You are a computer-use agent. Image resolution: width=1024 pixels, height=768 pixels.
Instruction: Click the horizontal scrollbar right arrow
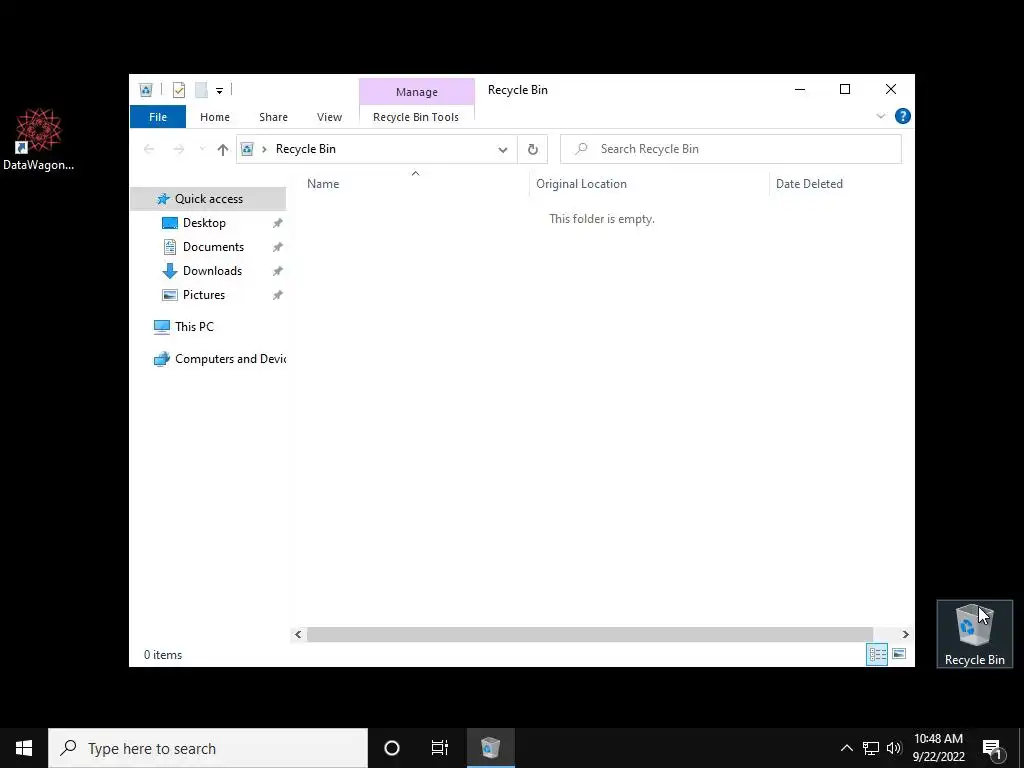click(x=905, y=634)
